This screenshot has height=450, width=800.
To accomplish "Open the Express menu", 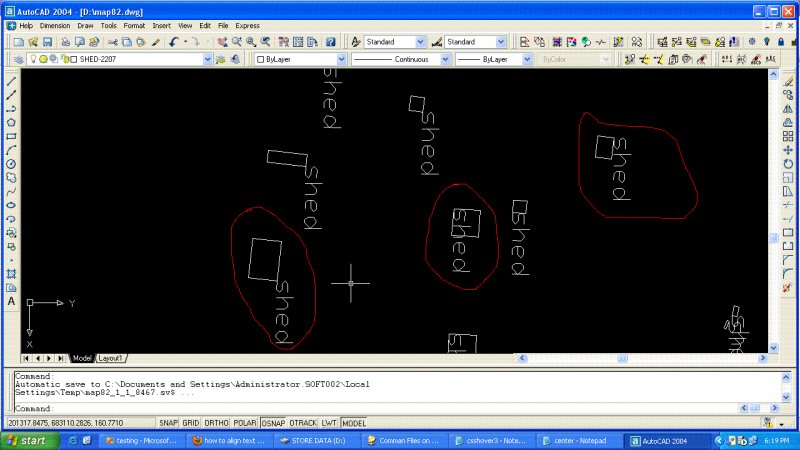I will 247,26.
